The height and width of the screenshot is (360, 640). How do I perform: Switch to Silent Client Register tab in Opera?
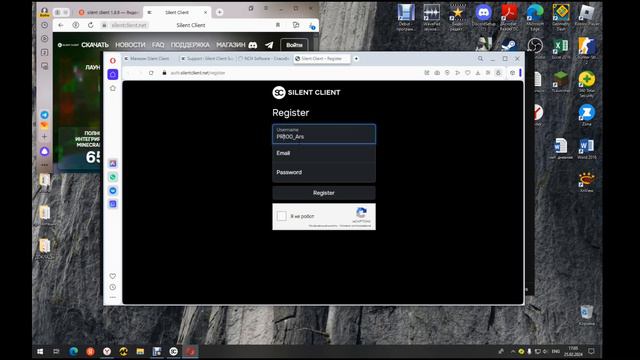click(321, 59)
